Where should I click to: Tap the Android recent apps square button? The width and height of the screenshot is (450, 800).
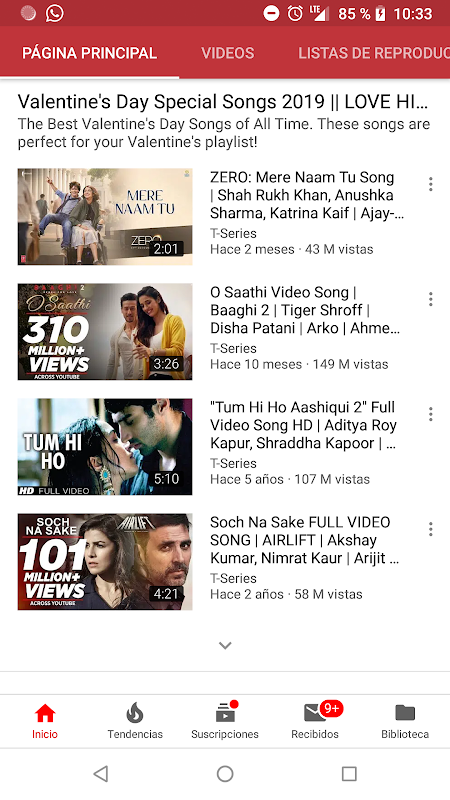(x=349, y=774)
